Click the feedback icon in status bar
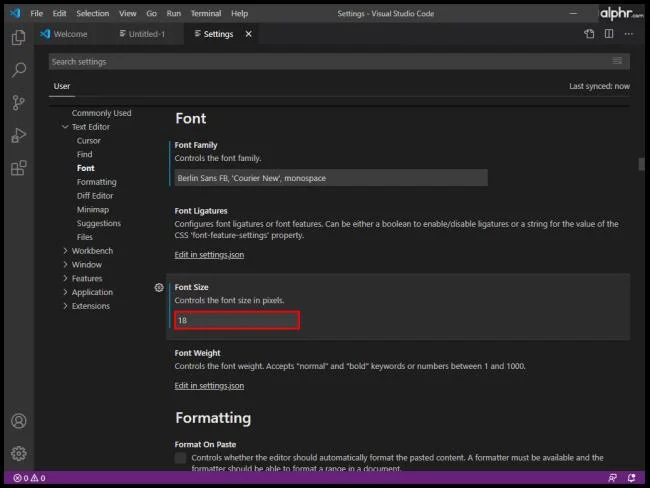 point(612,478)
